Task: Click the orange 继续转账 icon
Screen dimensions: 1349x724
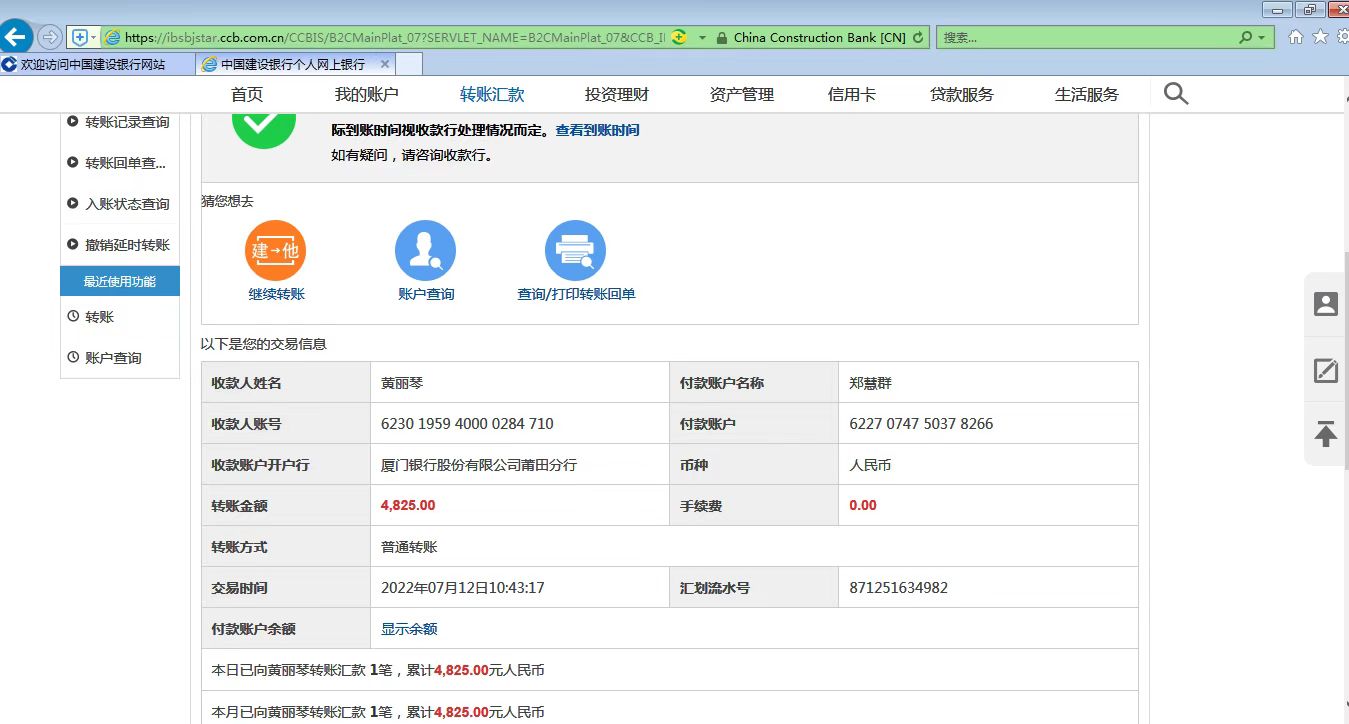Action: pos(275,251)
